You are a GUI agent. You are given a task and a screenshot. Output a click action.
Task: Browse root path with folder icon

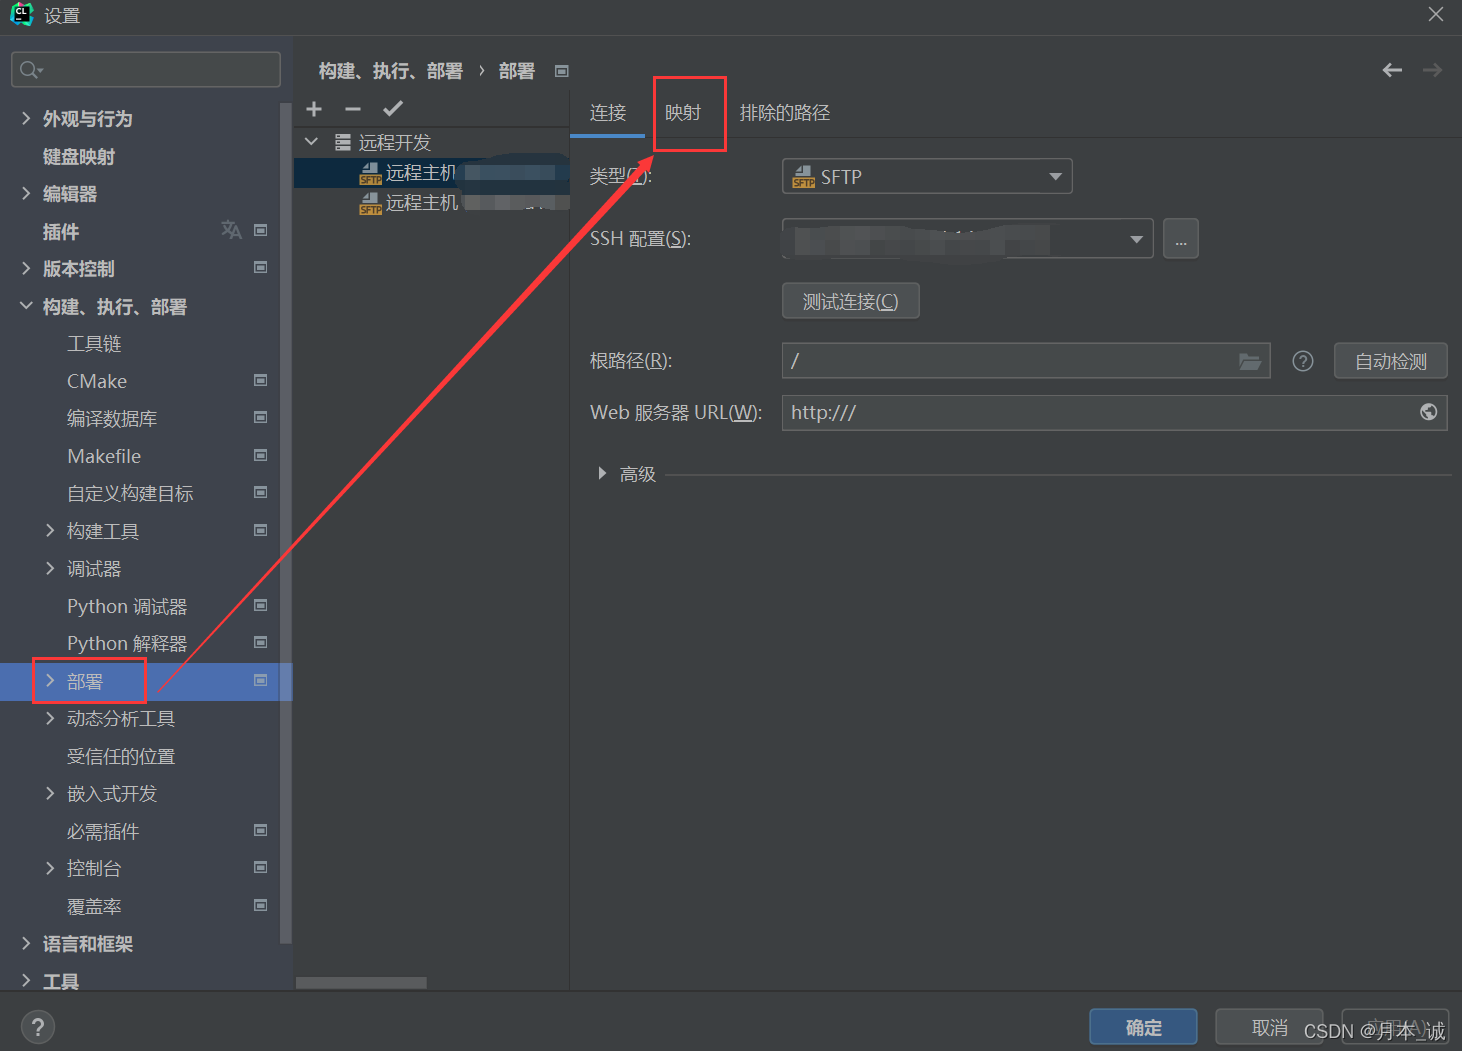[1250, 361]
